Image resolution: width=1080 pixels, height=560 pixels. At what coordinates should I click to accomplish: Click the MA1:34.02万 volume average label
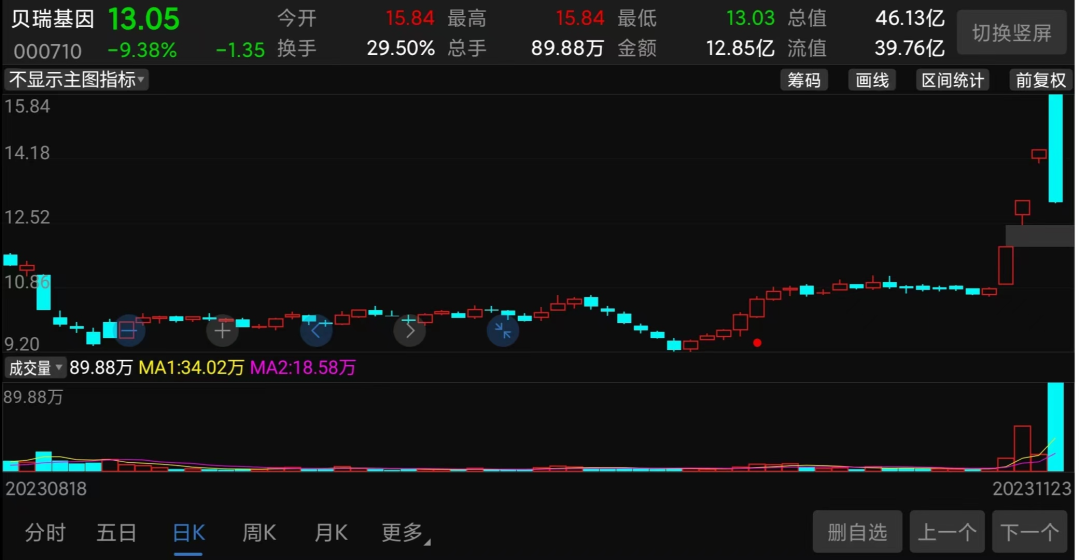coord(191,368)
